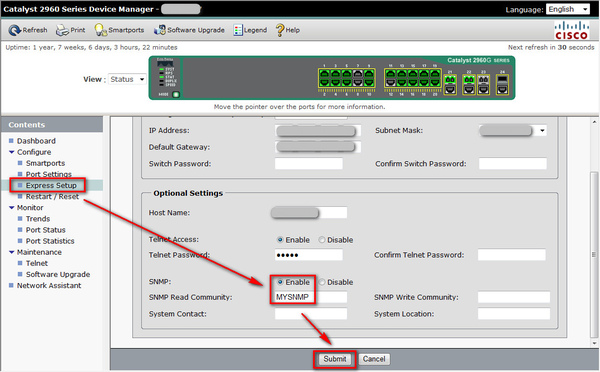Open the Subnet Mask dropdown

tap(513, 131)
